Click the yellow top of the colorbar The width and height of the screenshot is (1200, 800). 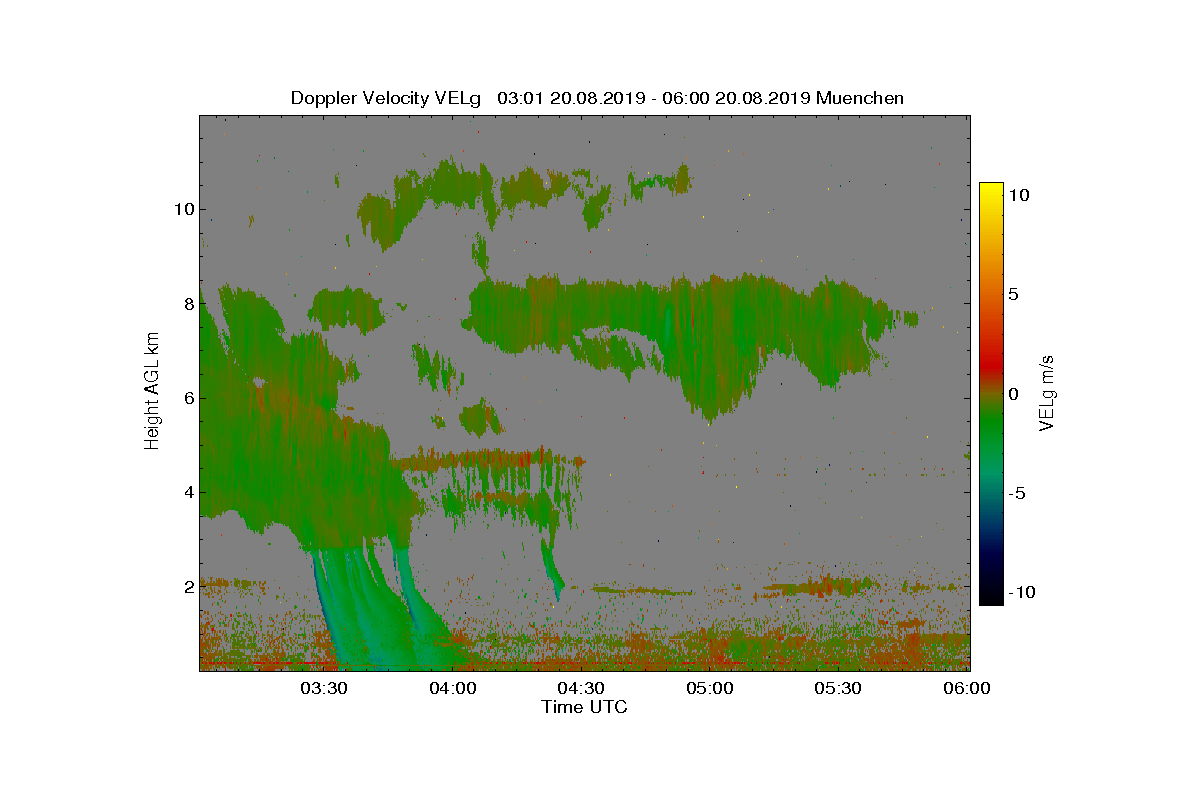(x=991, y=188)
